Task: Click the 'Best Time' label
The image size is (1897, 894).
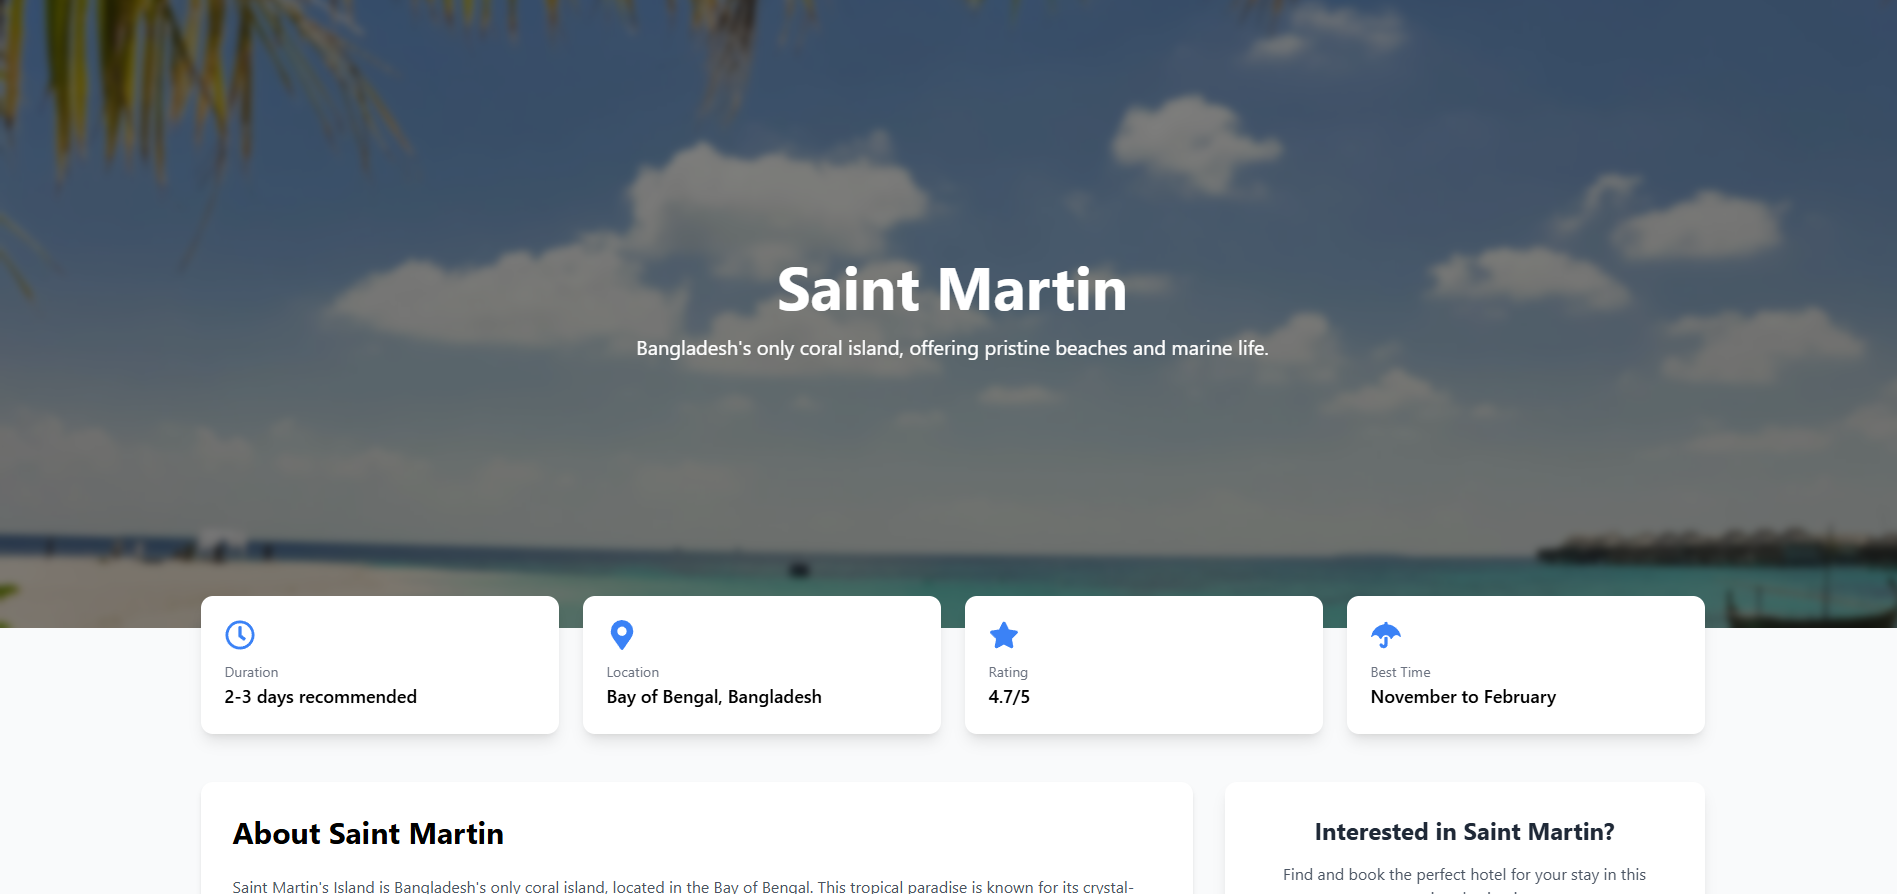Action: point(1400,672)
